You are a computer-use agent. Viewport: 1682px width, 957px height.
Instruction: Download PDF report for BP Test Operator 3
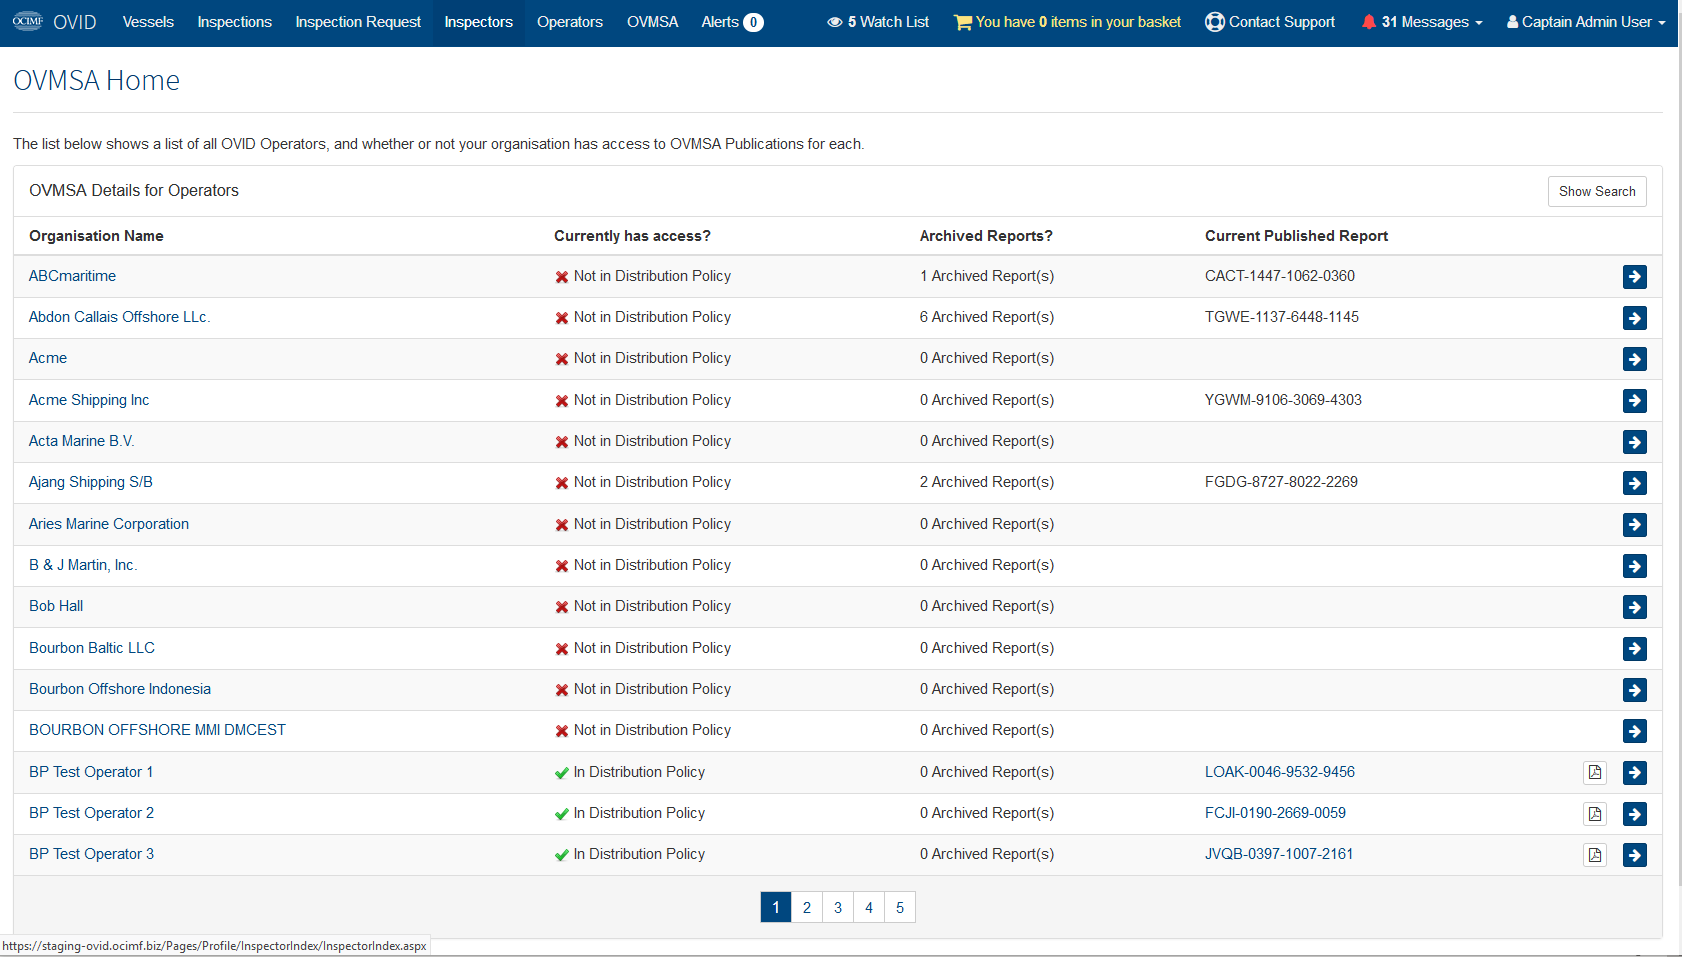[x=1595, y=855]
